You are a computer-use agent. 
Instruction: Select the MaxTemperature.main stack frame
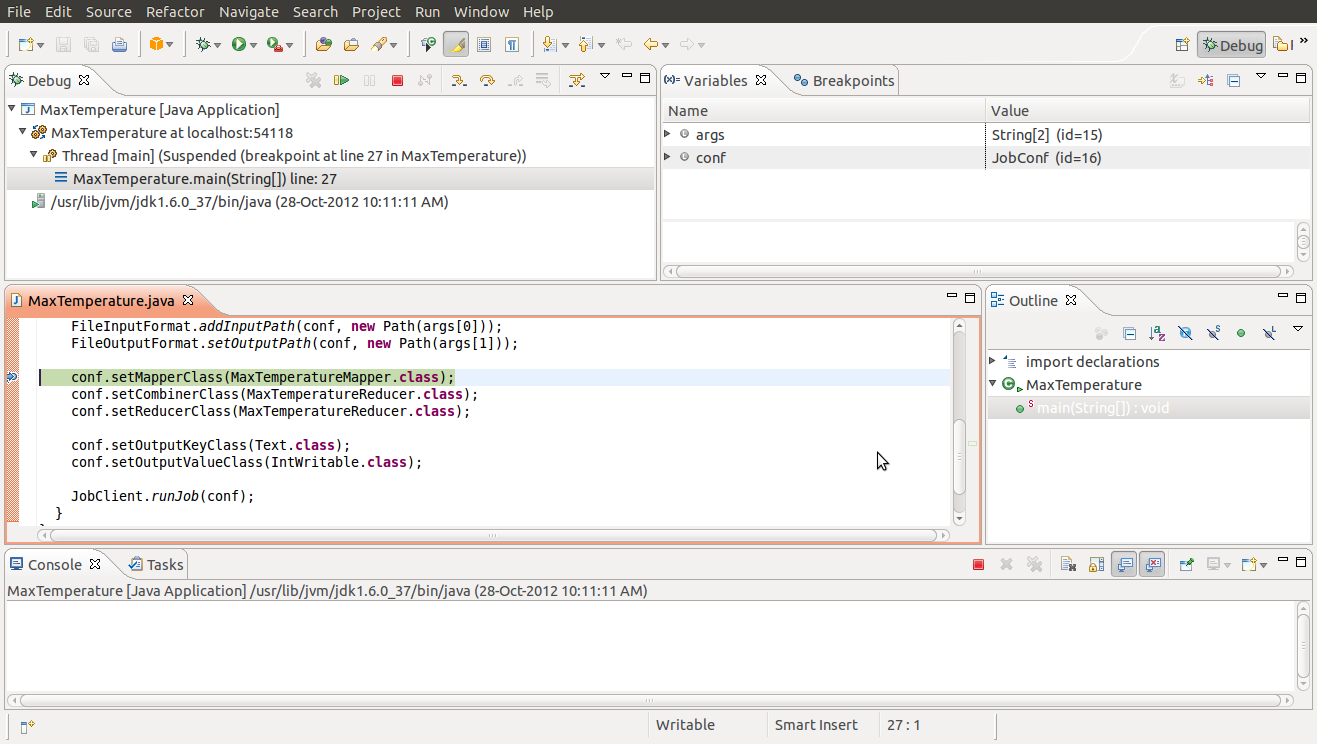(x=190, y=179)
